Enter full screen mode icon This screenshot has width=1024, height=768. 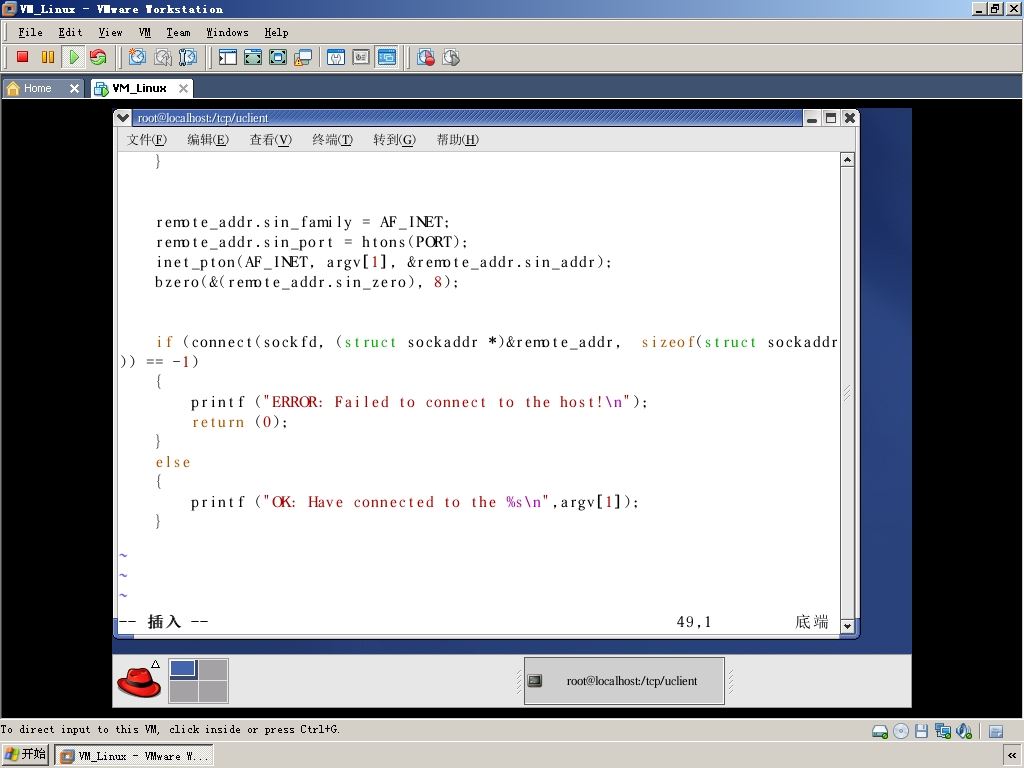[278, 57]
